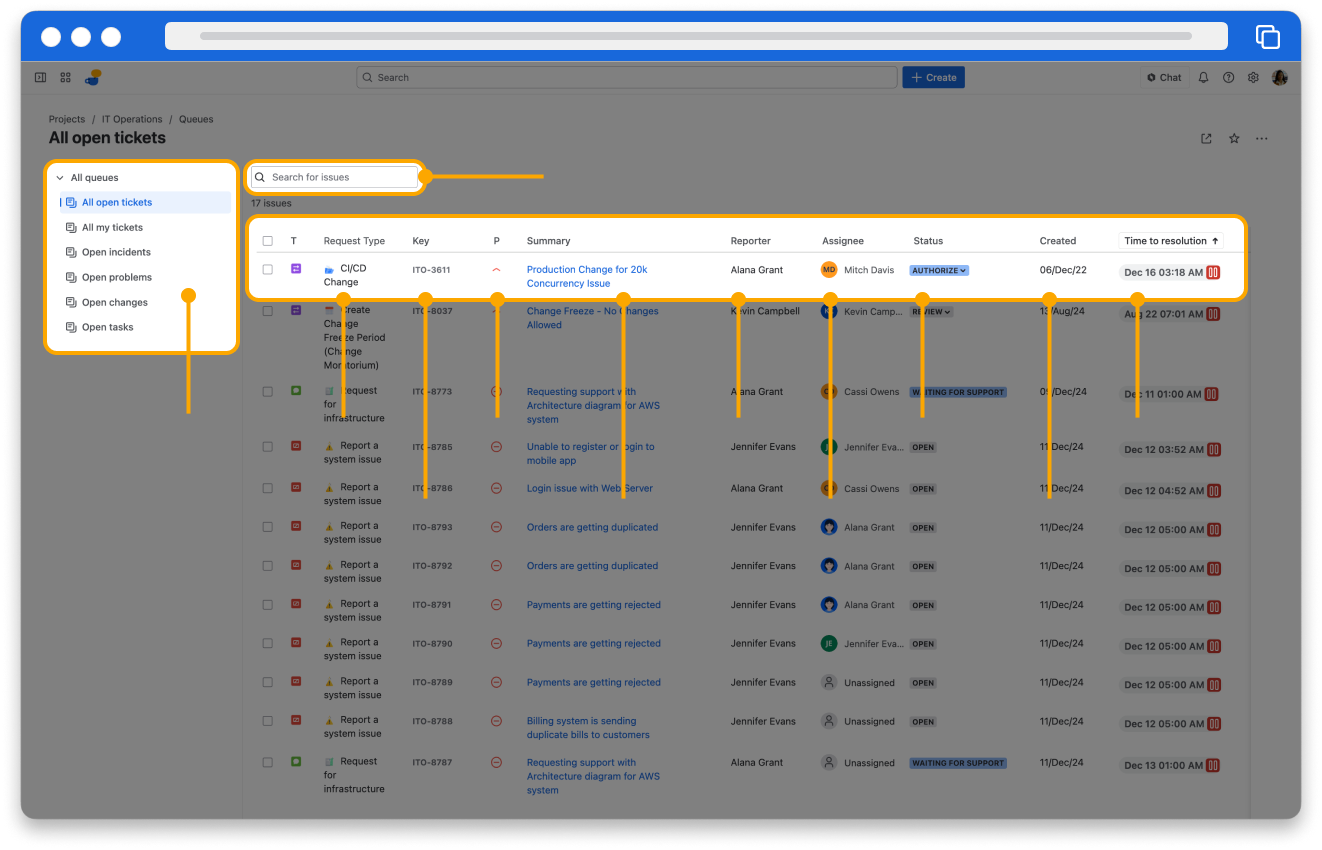Image resolution: width=1322 pixels, height=850 pixels.
Task: Click issue type icon for ITO-8773
Action: (x=296, y=391)
